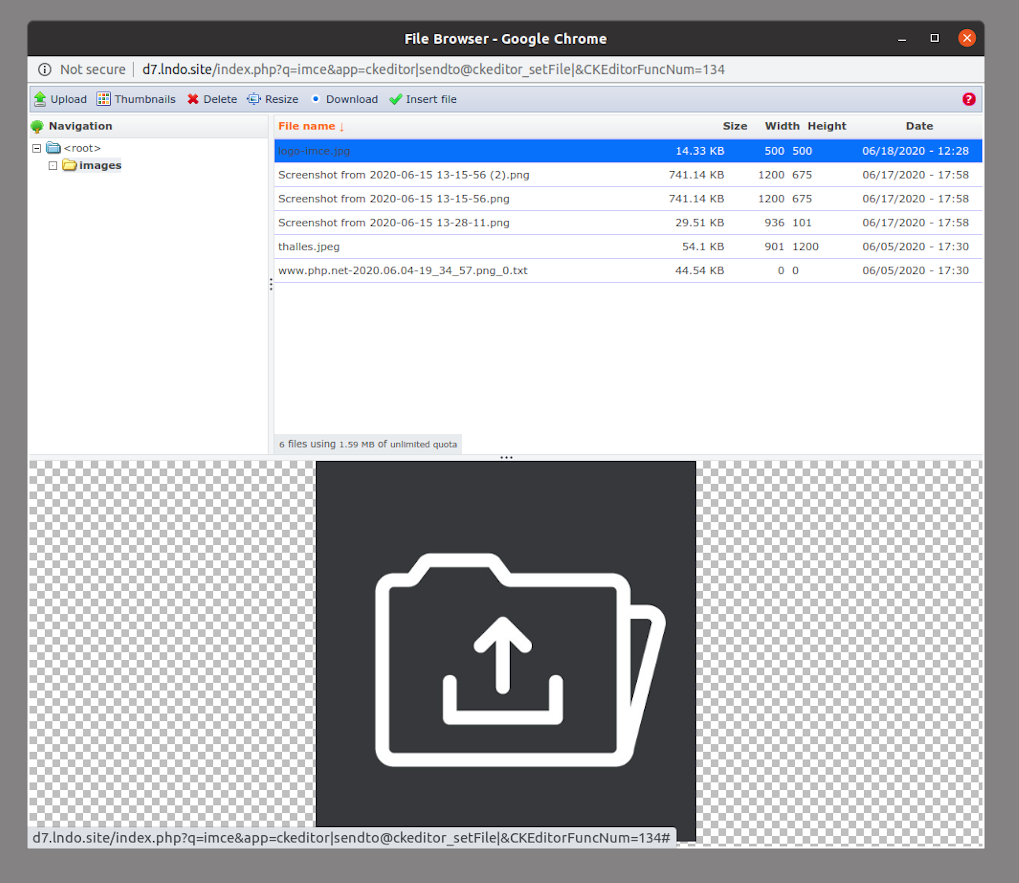Open the red help question icon
The image size is (1019, 883).
click(968, 99)
